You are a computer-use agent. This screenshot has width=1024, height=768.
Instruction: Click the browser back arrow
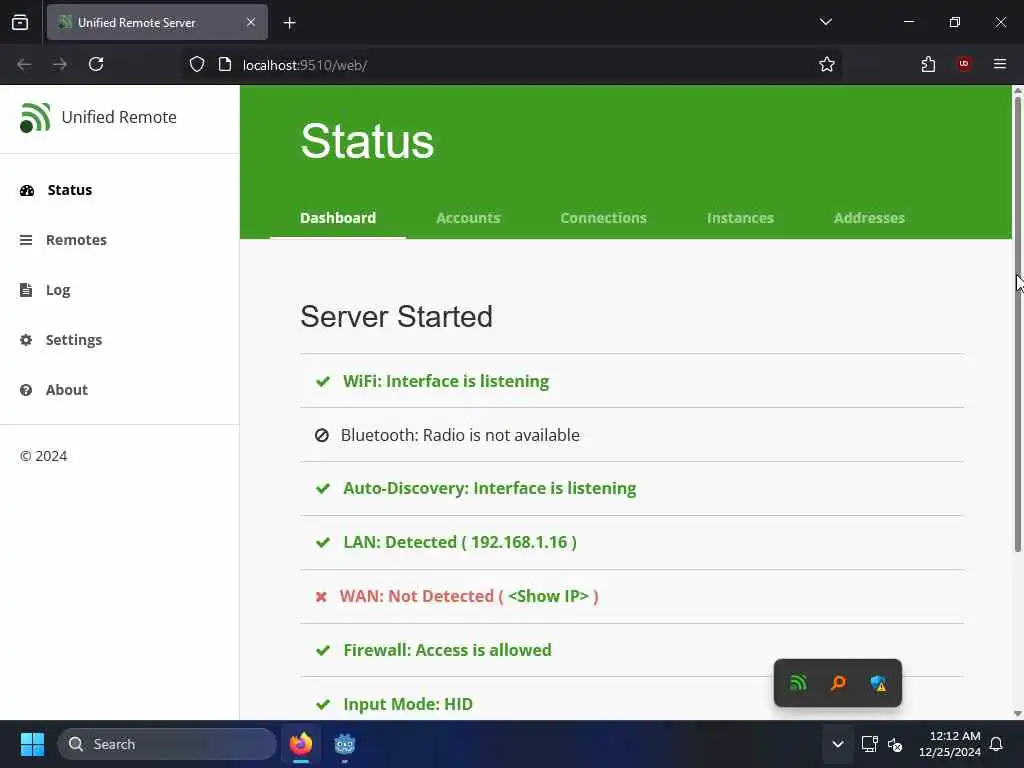coord(24,64)
